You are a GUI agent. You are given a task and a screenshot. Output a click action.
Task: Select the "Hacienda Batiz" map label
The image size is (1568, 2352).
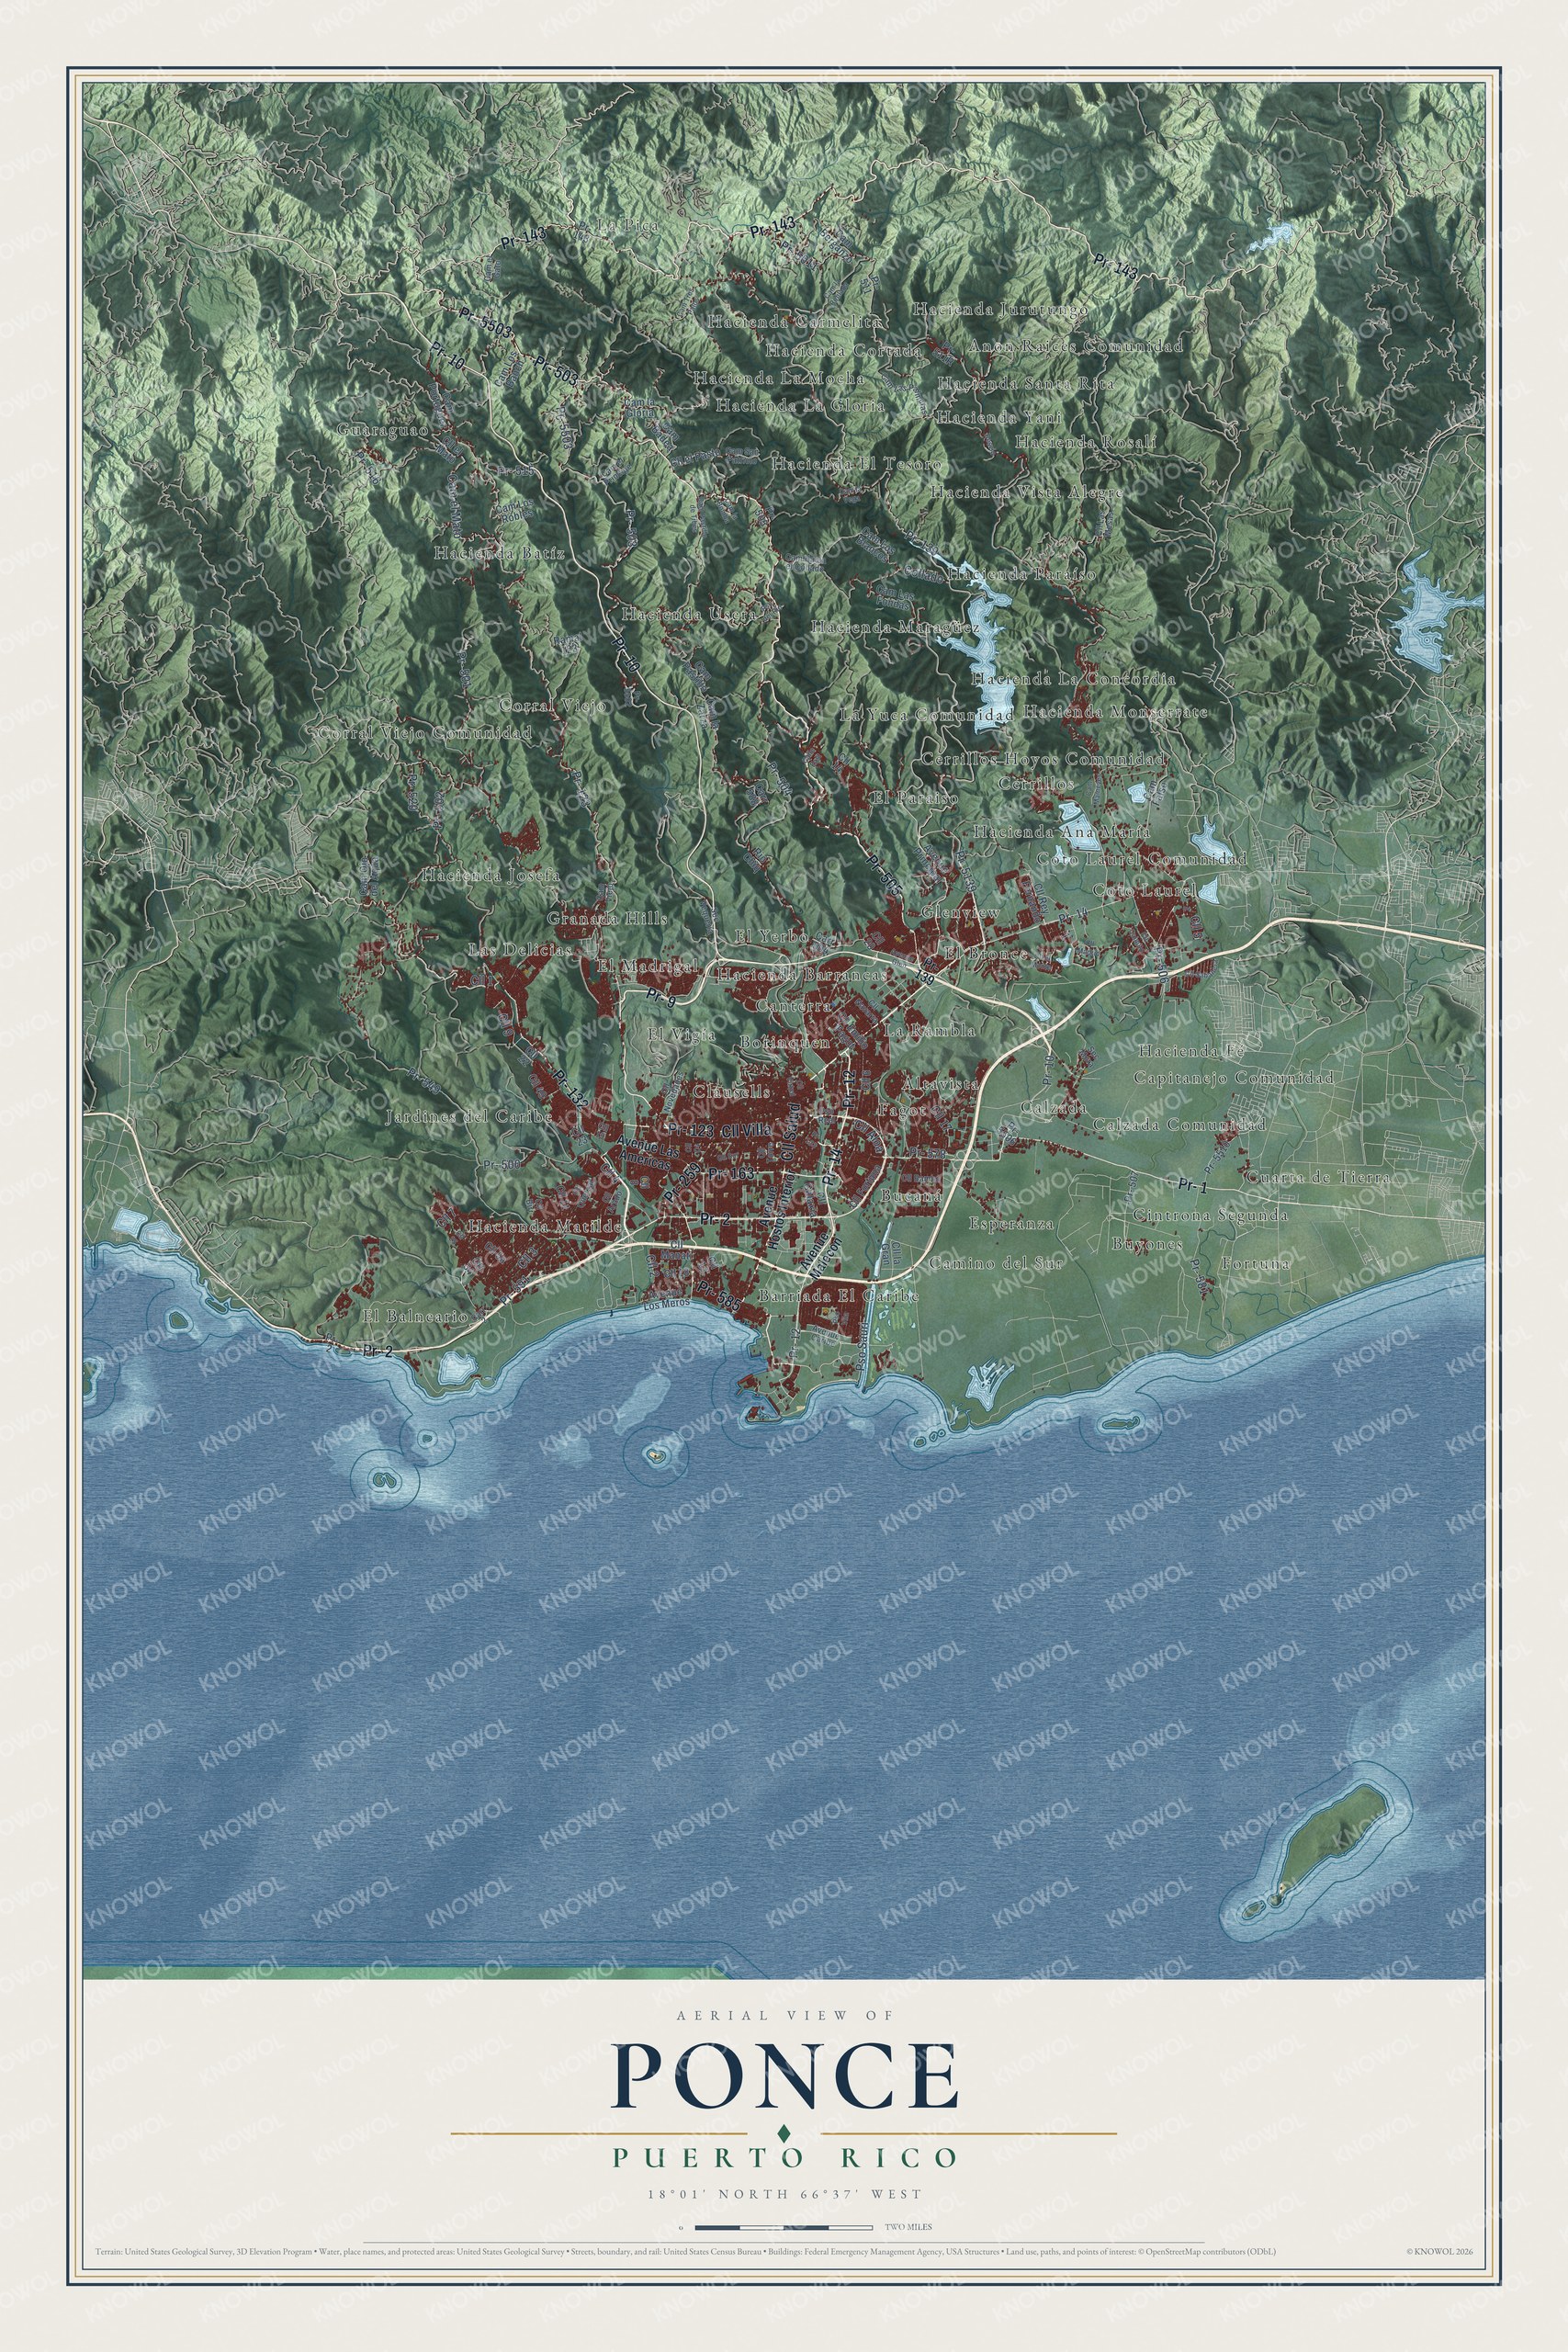click(499, 552)
